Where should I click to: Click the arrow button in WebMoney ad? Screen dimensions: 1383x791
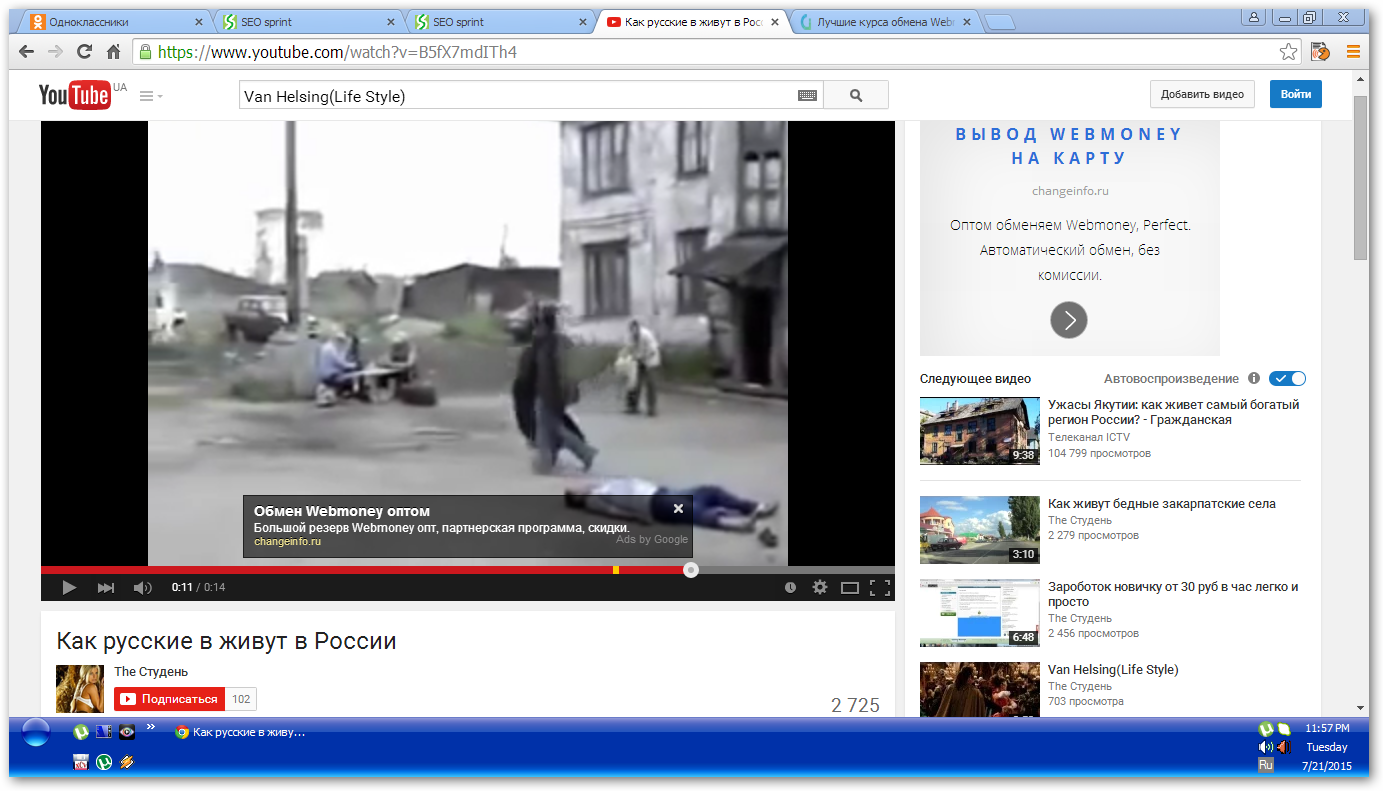click(1069, 320)
